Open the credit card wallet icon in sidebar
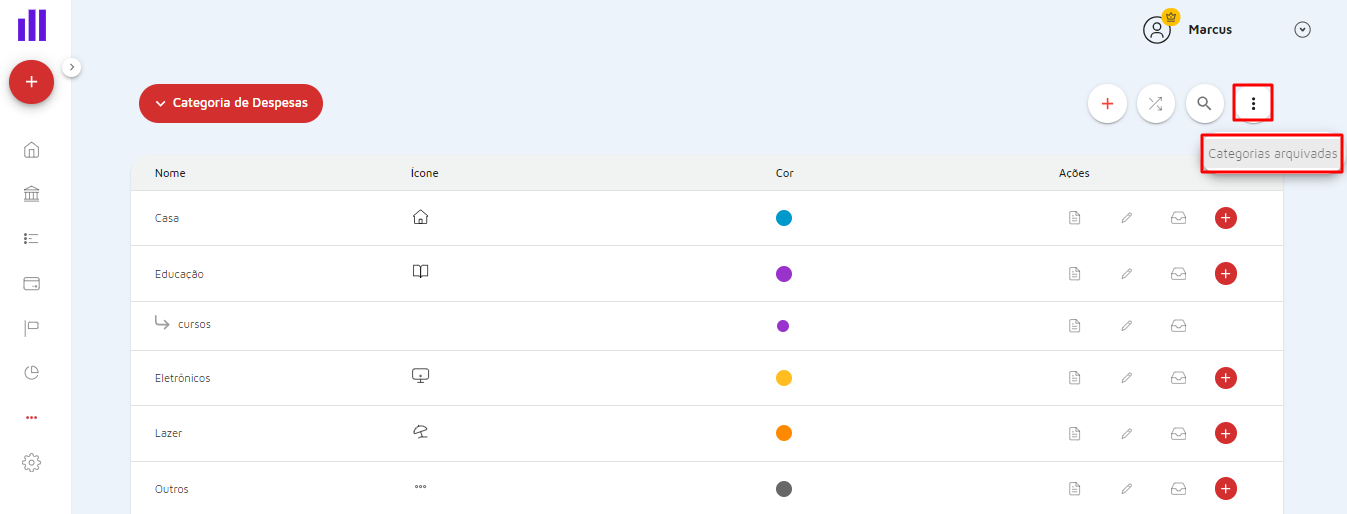1347x514 pixels. (31, 284)
